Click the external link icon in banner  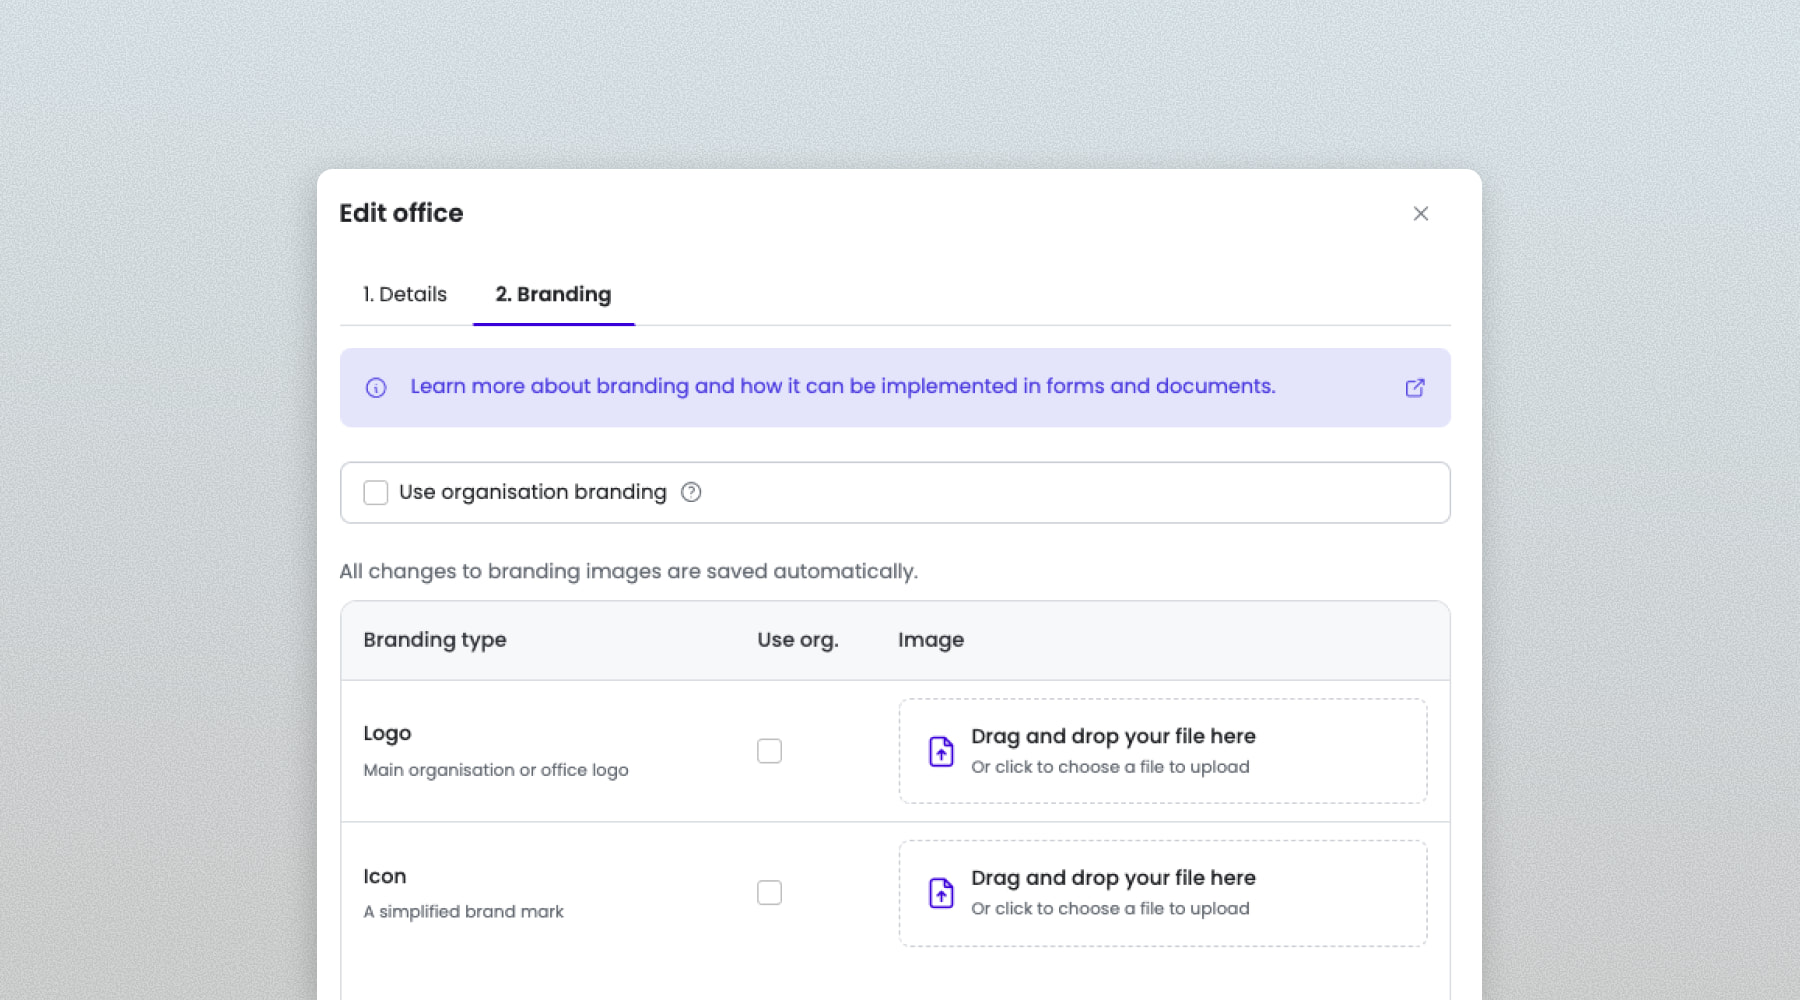pos(1414,388)
